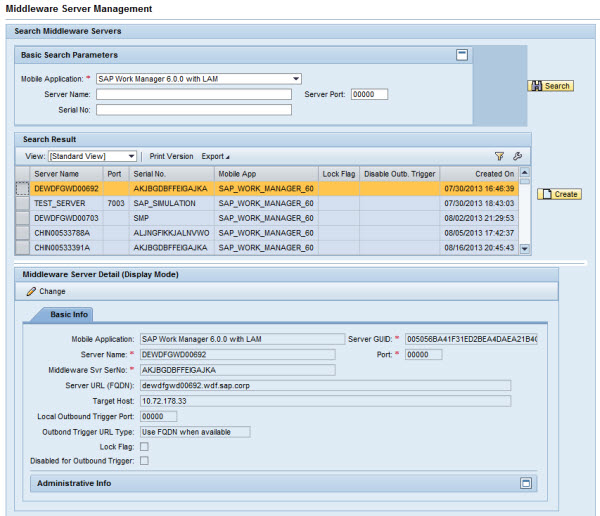This screenshot has height=516, width=600.
Task: Sort by Server Name column header
Action: point(66,174)
